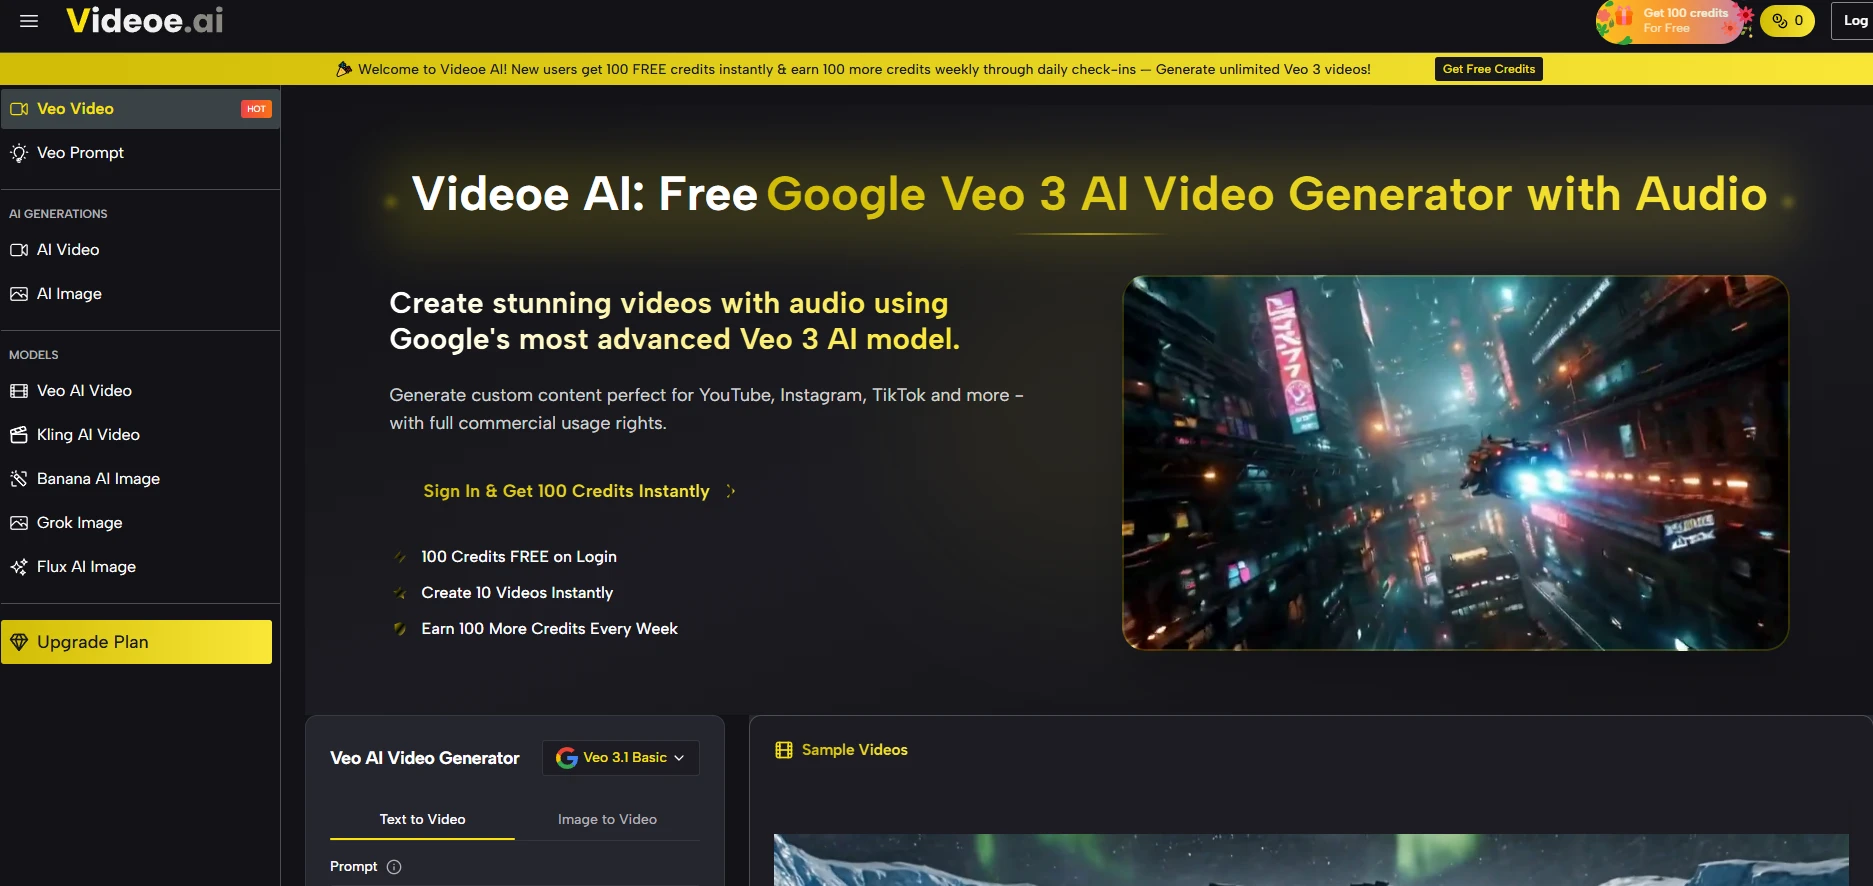Viewport: 1873px width, 886px height.
Task: Click the Grok Image picture icon
Action: (19, 523)
